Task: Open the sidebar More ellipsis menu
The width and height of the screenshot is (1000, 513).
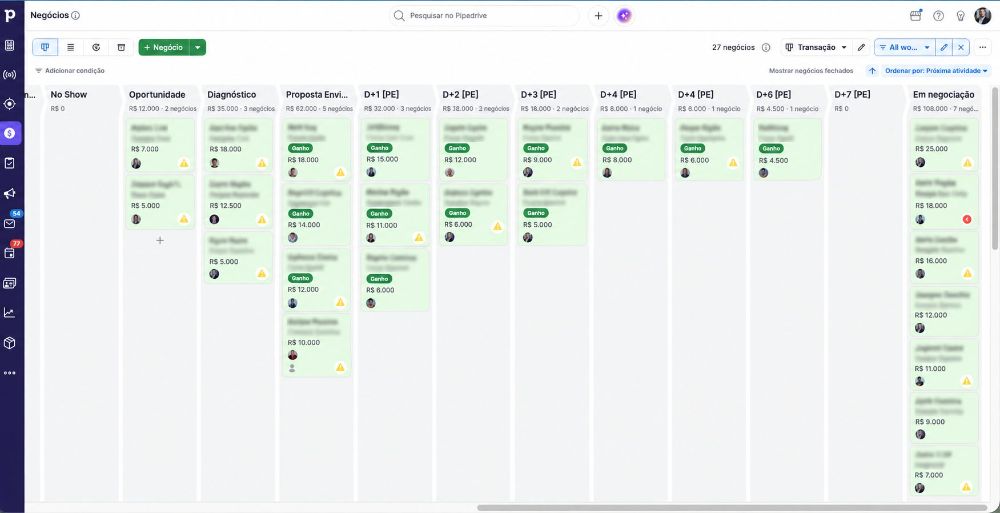Action: pyautogui.click(x=10, y=373)
